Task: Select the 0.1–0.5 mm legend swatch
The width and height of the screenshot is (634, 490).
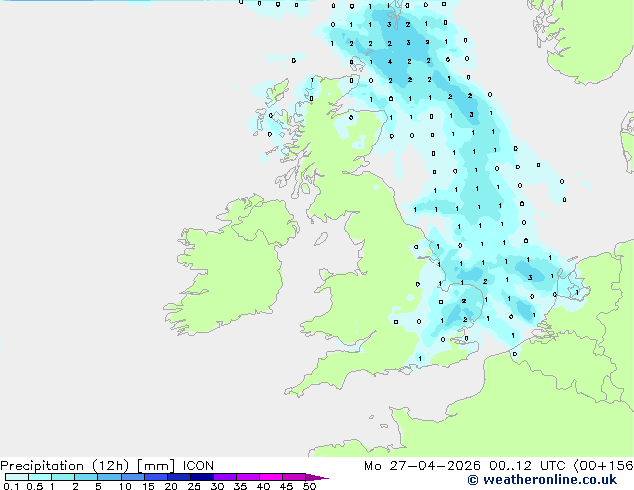Action: click(x=17, y=477)
